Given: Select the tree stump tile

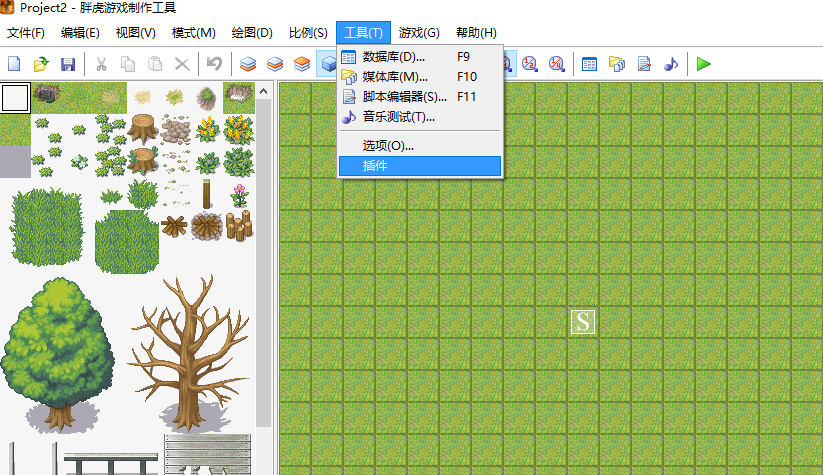Looking at the screenshot, I should [143, 129].
